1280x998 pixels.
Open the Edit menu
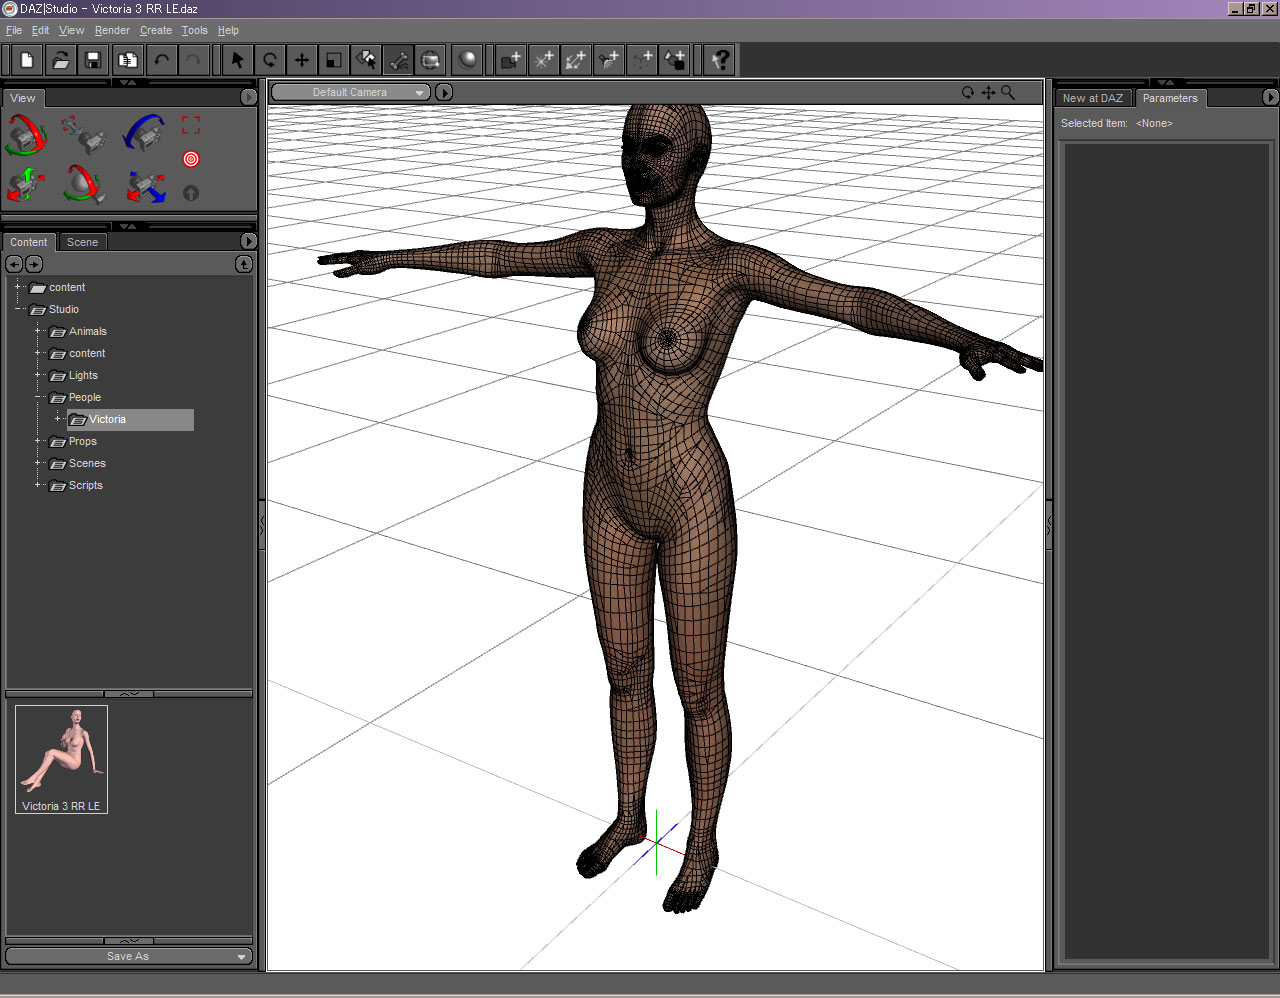pos(40,30)
